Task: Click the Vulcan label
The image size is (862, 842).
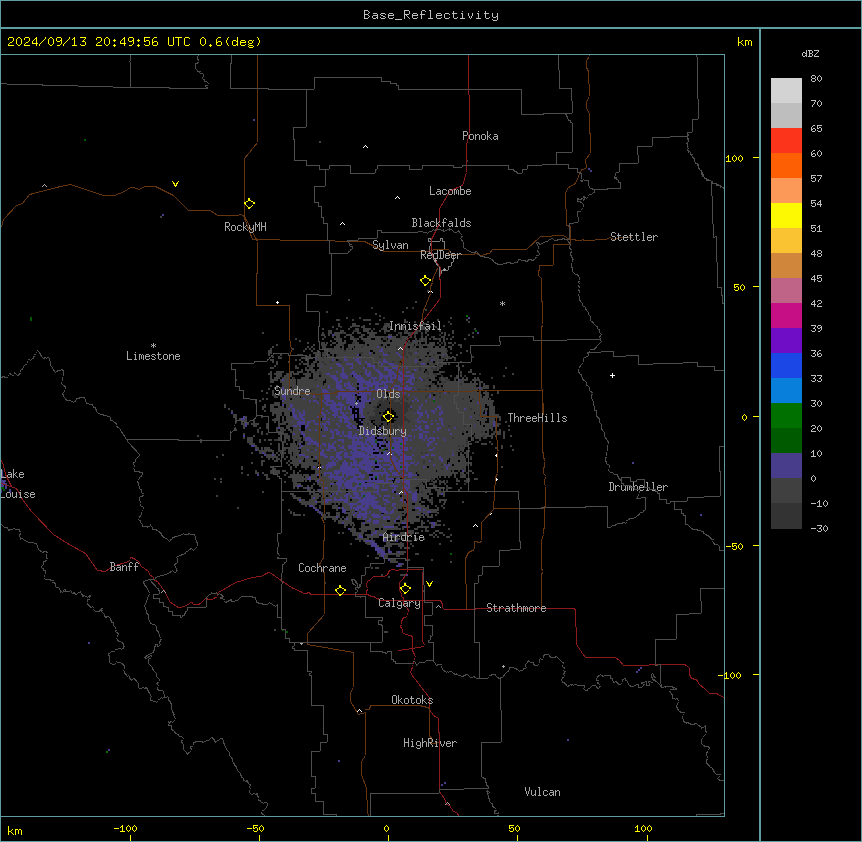Action: pyautogui.click(x=543, y=792)
